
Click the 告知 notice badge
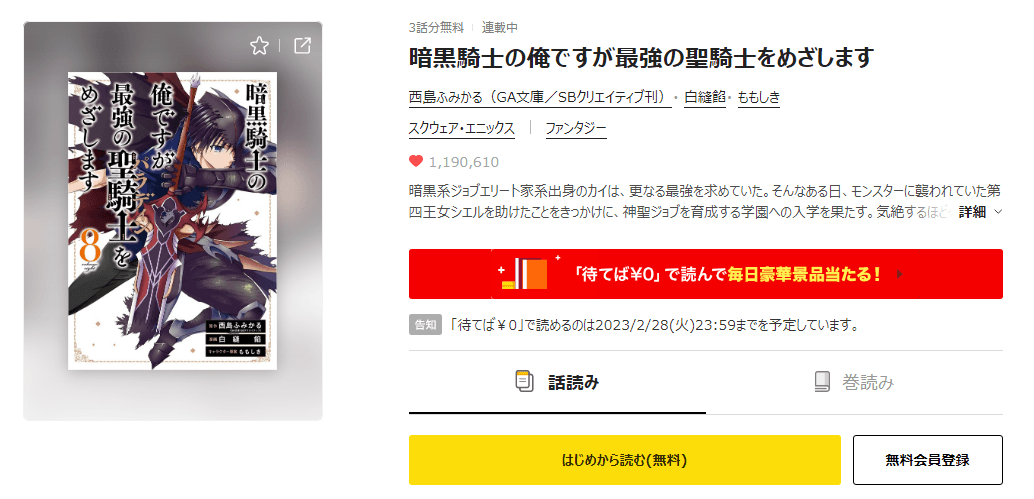pos(425,325)
